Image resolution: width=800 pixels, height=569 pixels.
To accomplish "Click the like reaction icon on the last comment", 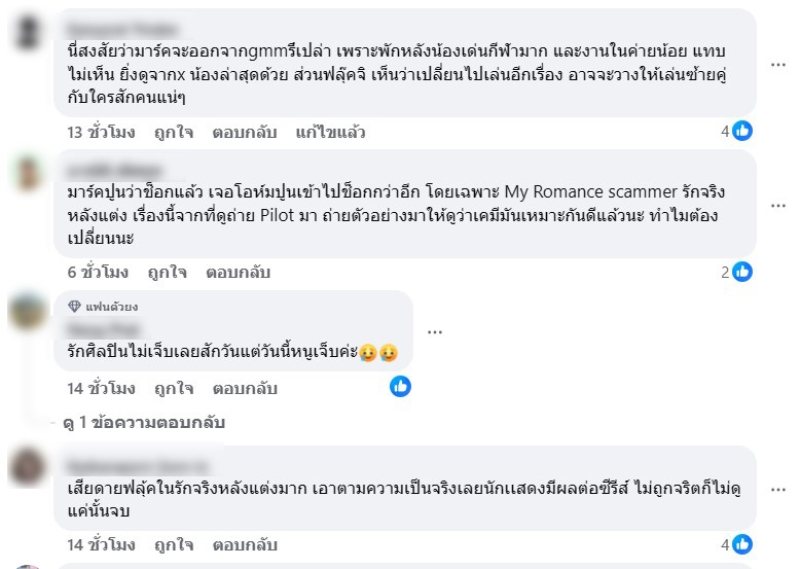I will pyautogui.click(x=742, y=544).
